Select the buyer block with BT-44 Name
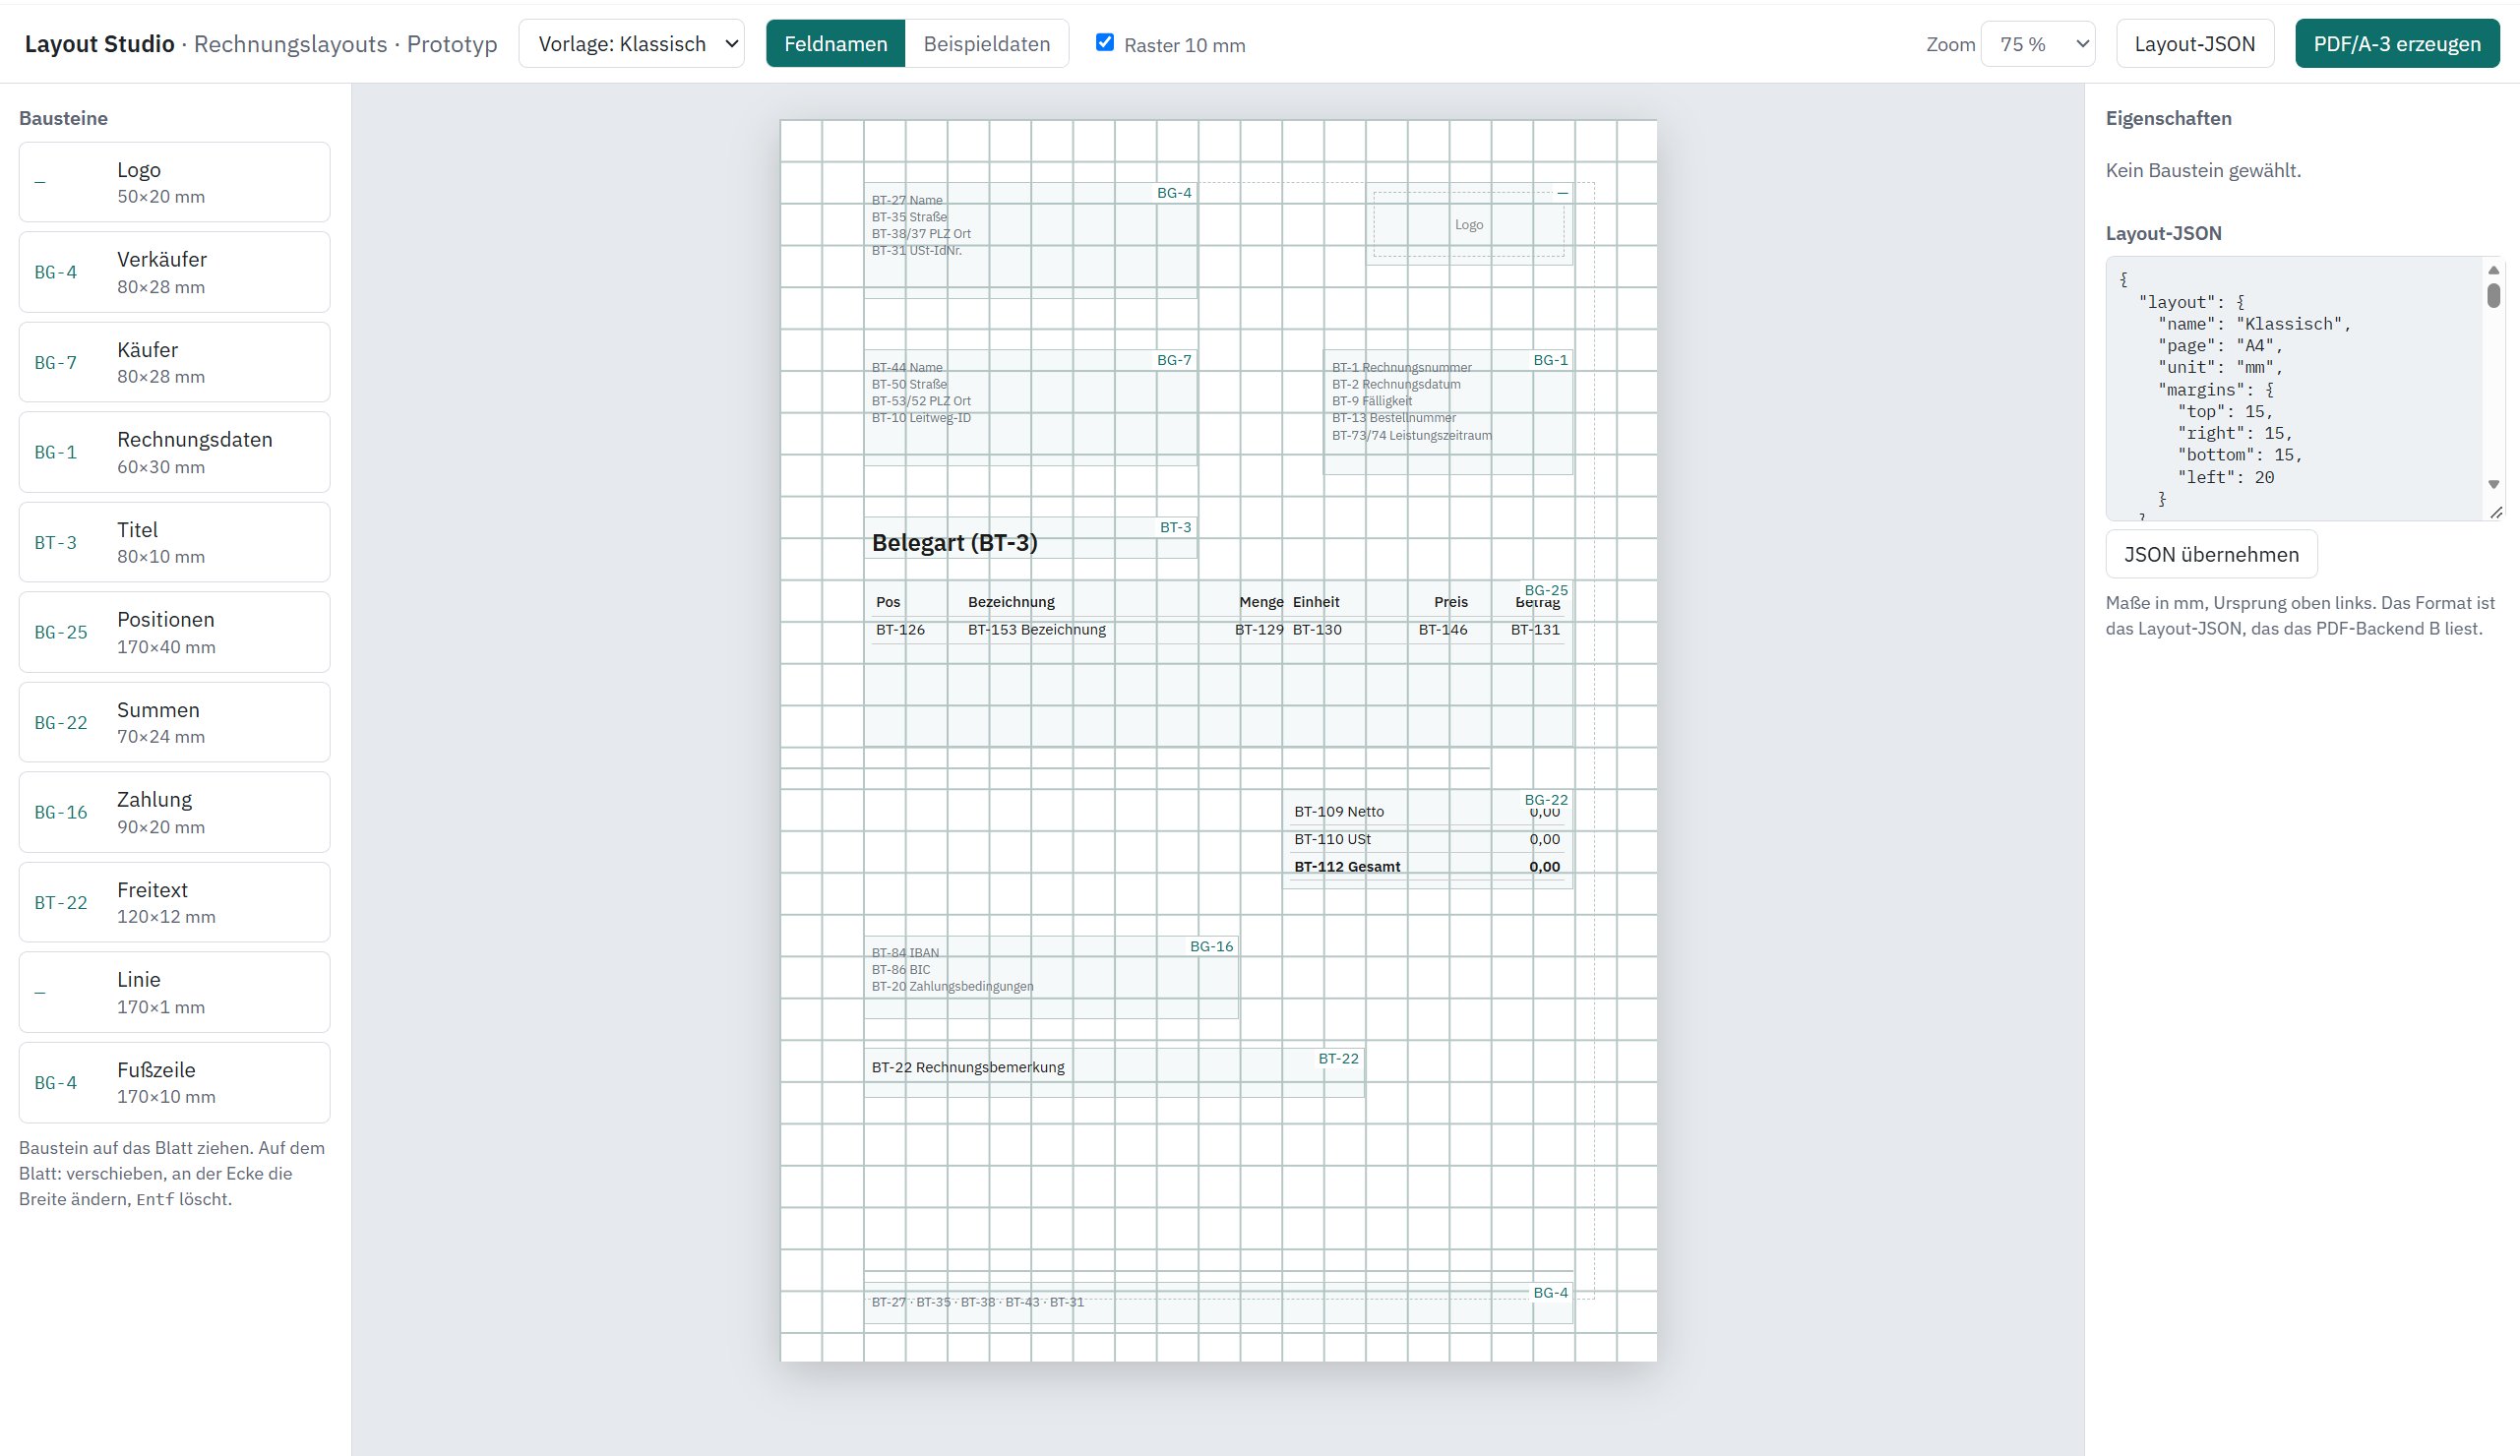This screenshot has height=1456, width=2520. [1030, 407]
